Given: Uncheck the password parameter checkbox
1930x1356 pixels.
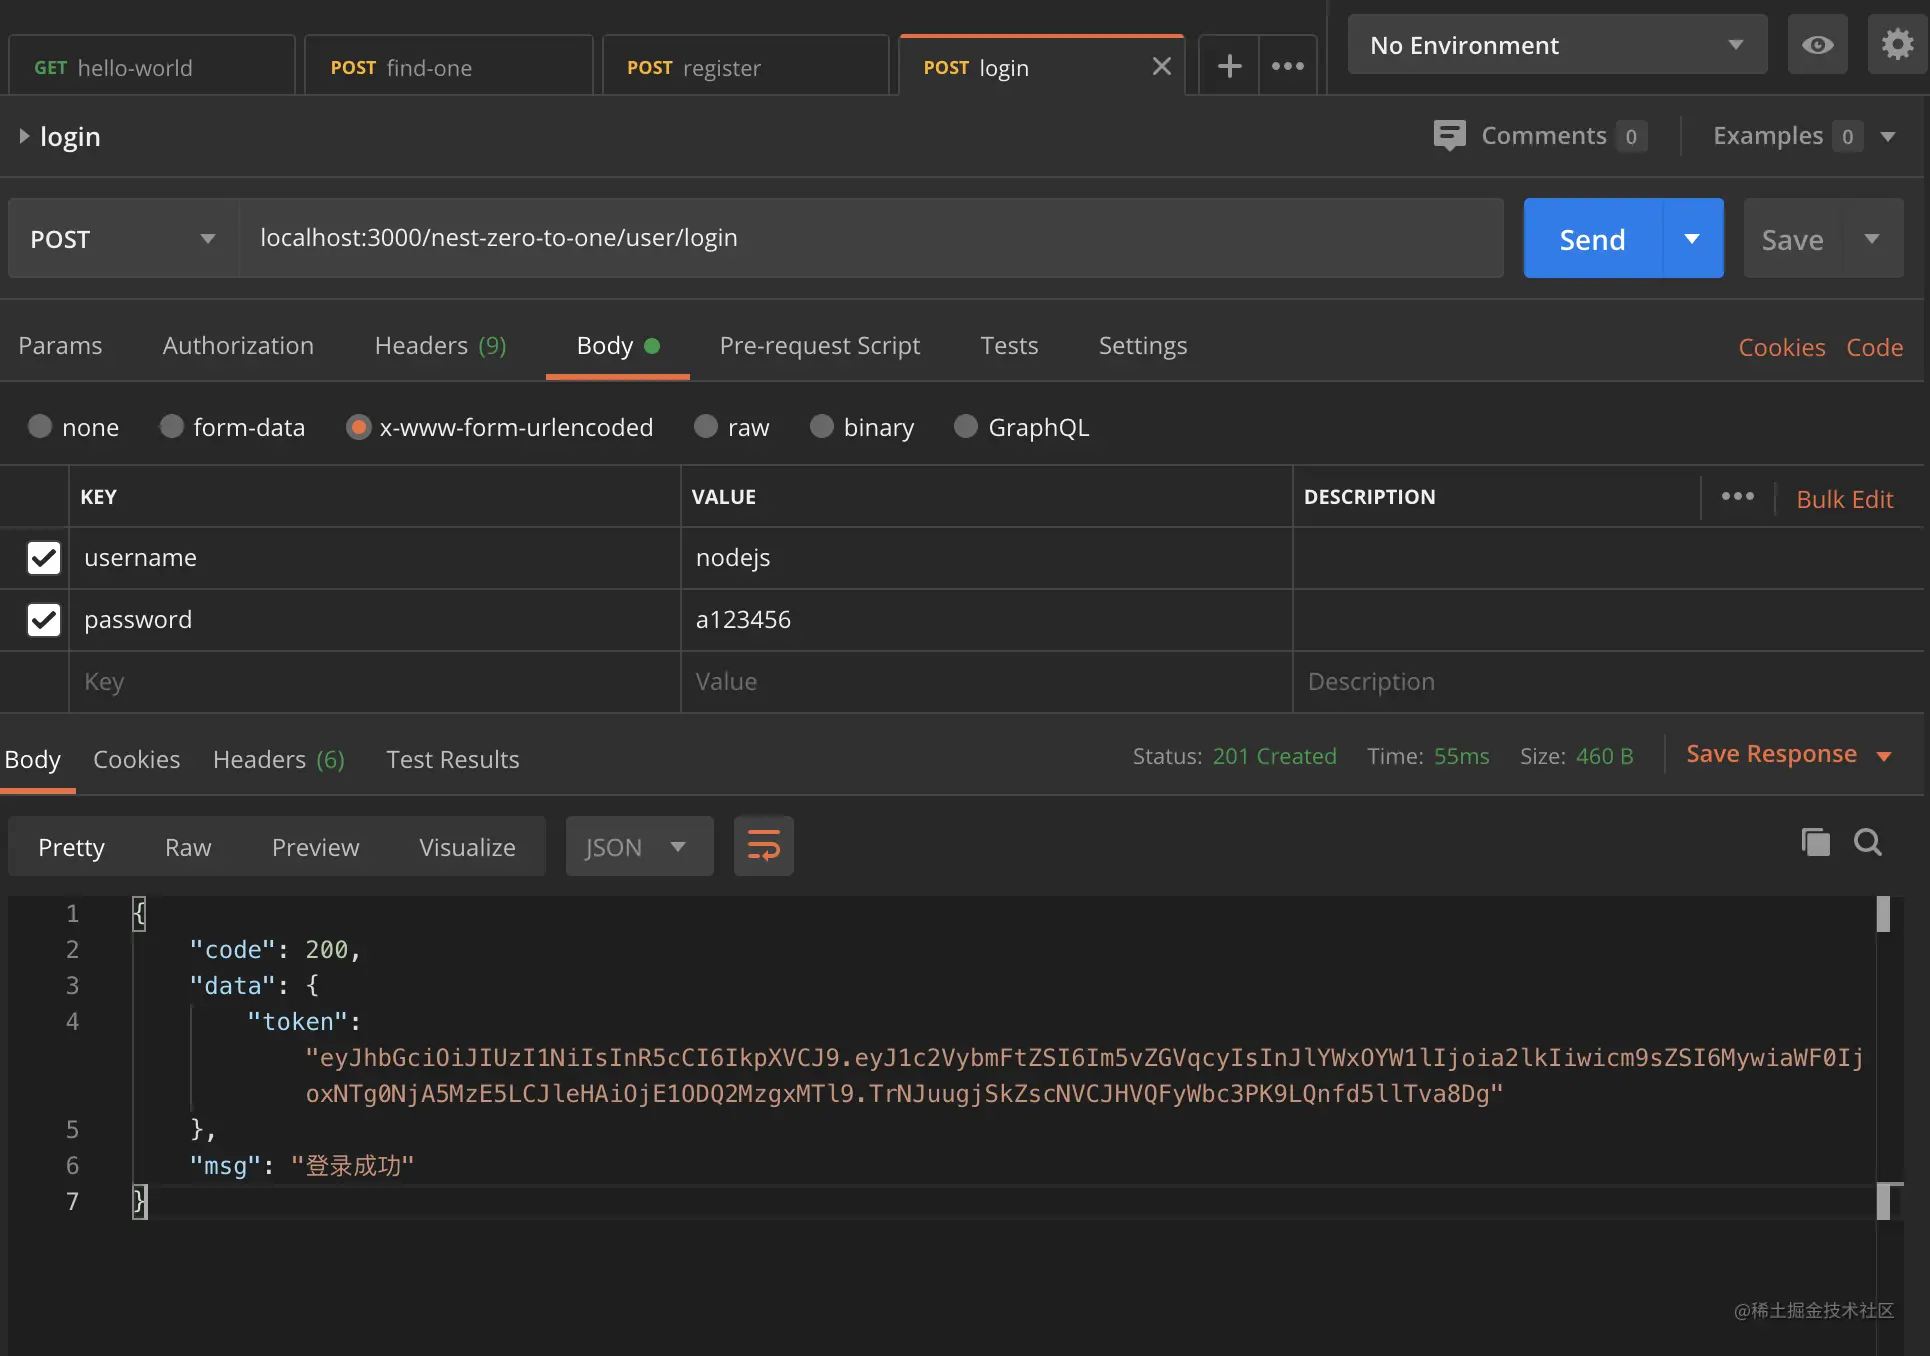Looking at the screenshot, I should [44, 620].
